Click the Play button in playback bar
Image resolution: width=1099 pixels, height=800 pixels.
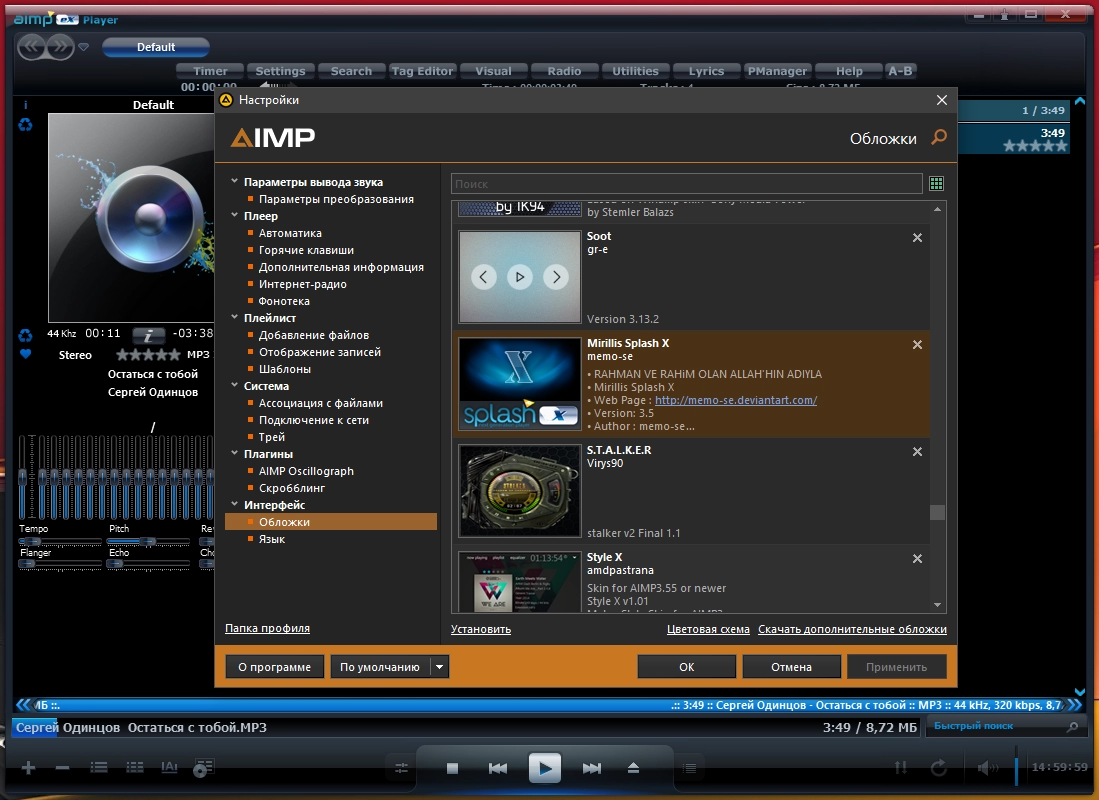pos(544,768)
